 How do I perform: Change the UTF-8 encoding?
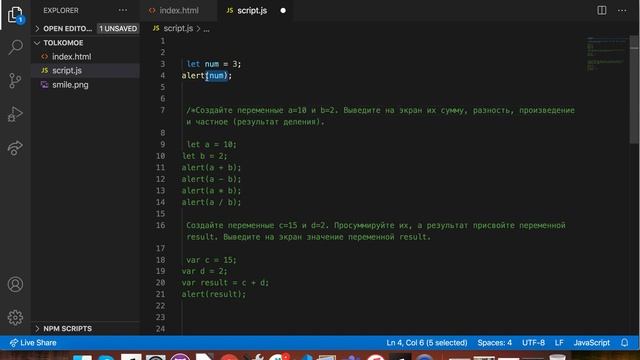tap(533, 343)
